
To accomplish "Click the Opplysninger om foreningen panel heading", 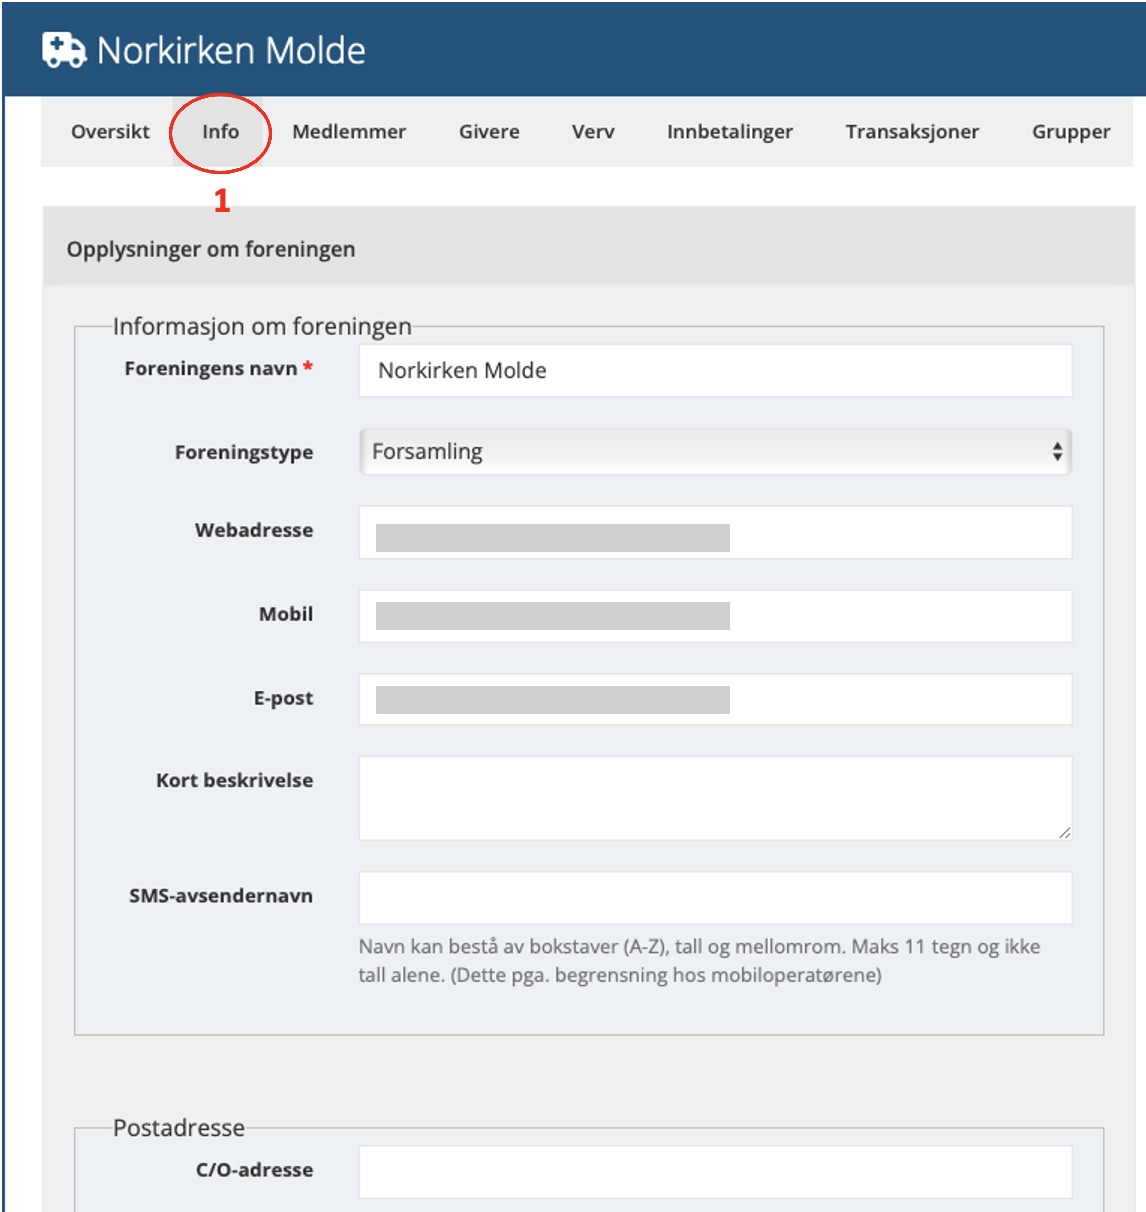I will pos(211,249).
